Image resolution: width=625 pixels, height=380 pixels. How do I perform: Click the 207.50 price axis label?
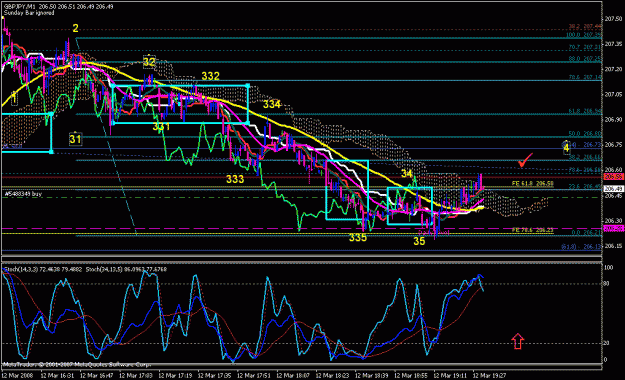613,19
